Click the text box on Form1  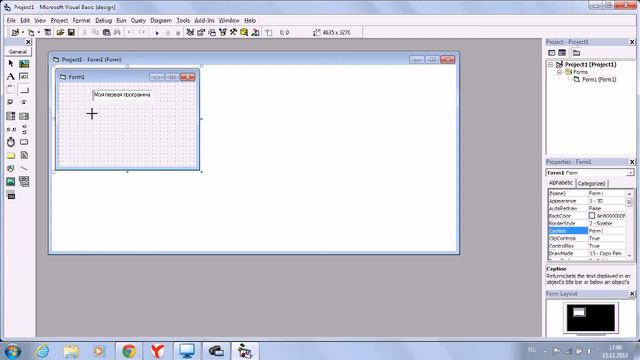tap(122, 95)
